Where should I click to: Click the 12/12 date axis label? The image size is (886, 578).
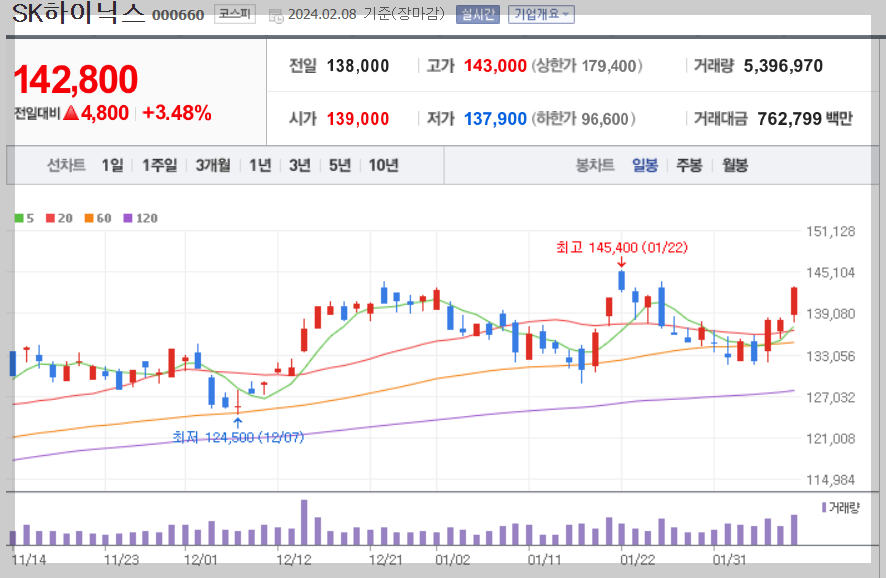point(294,560)
